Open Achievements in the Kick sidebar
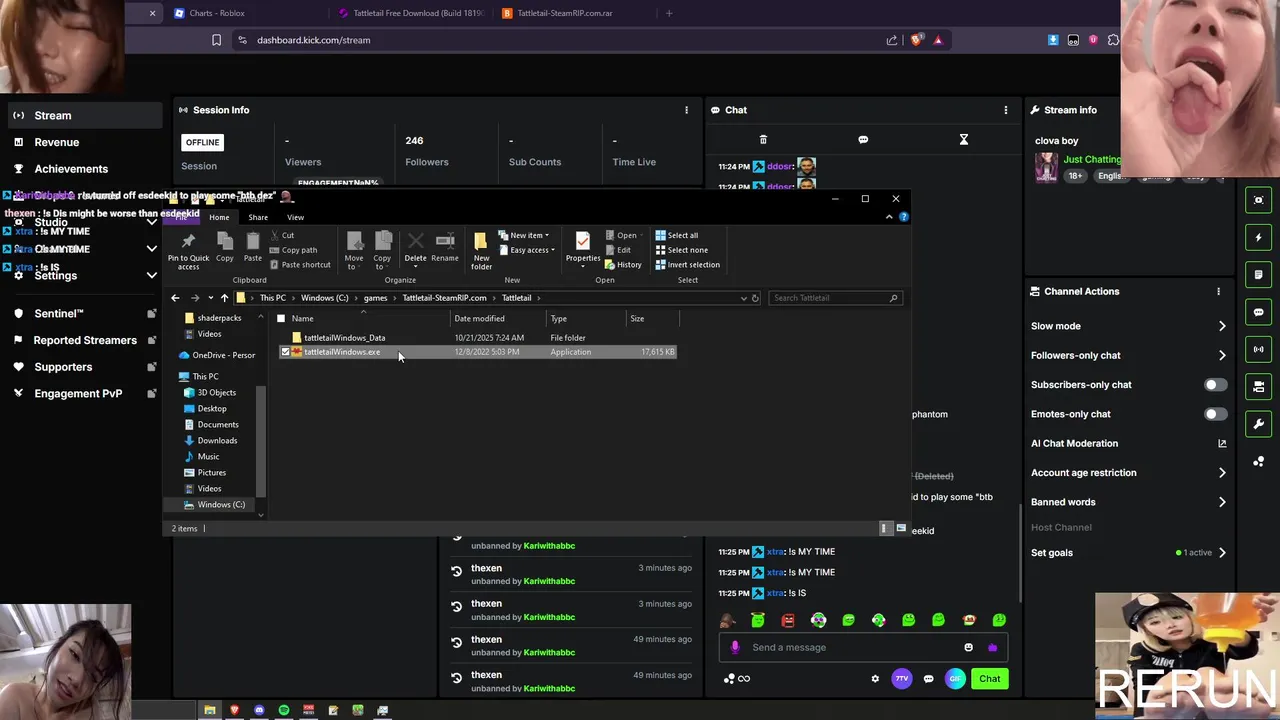The image size is (1280, 720). click(x=71, y=169)
